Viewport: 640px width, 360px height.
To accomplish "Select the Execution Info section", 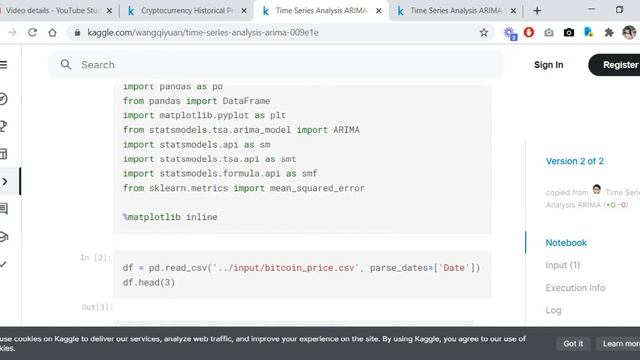I will click(x=575, y=288).
